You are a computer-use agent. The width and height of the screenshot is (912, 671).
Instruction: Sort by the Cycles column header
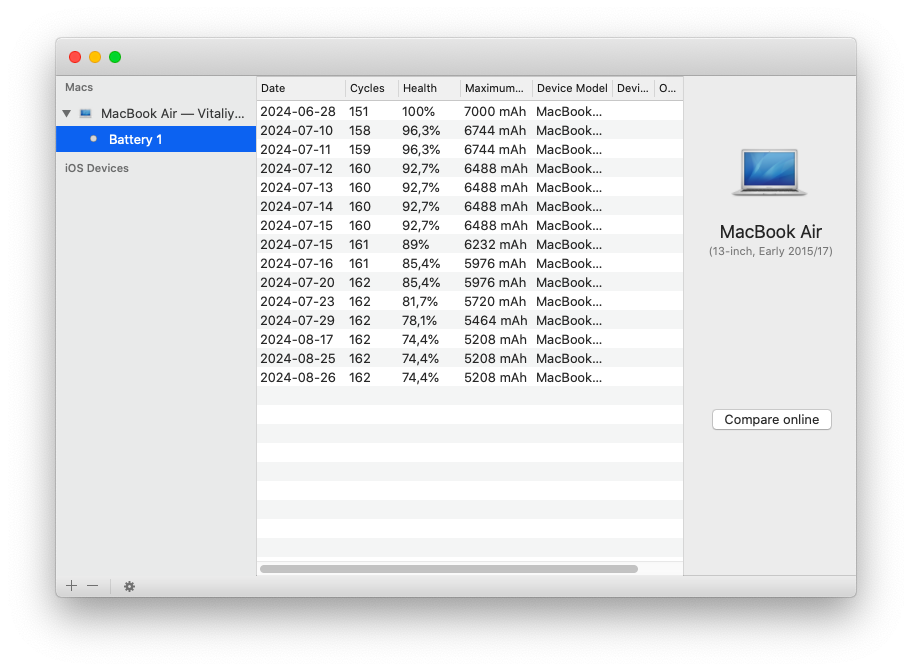(x=372, y=88)
